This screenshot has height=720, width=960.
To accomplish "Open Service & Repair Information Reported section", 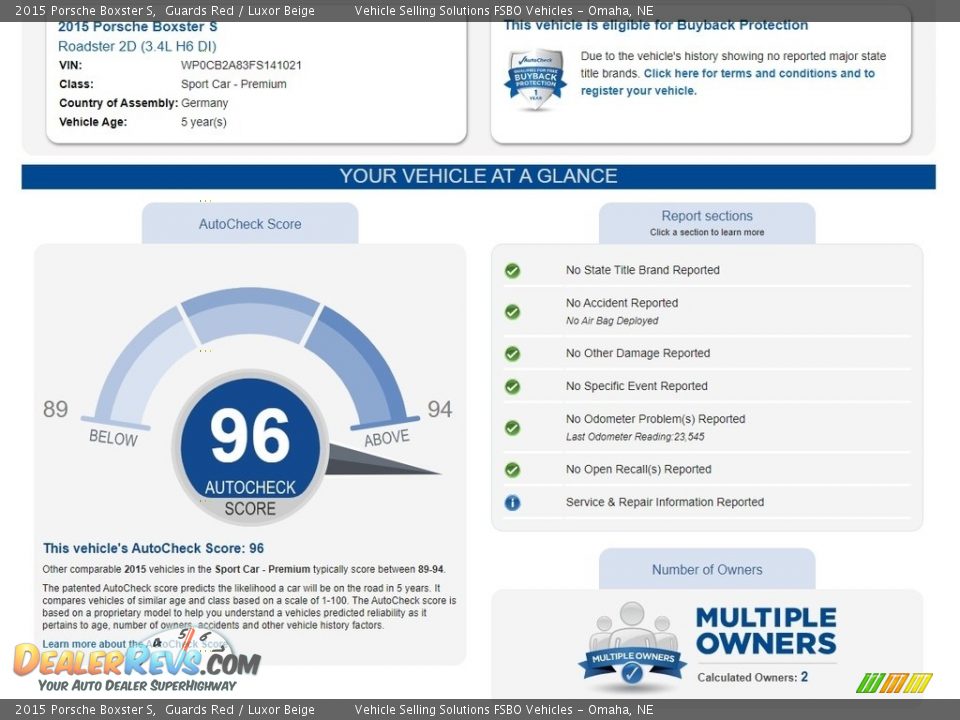I will [x=664, y=502].
